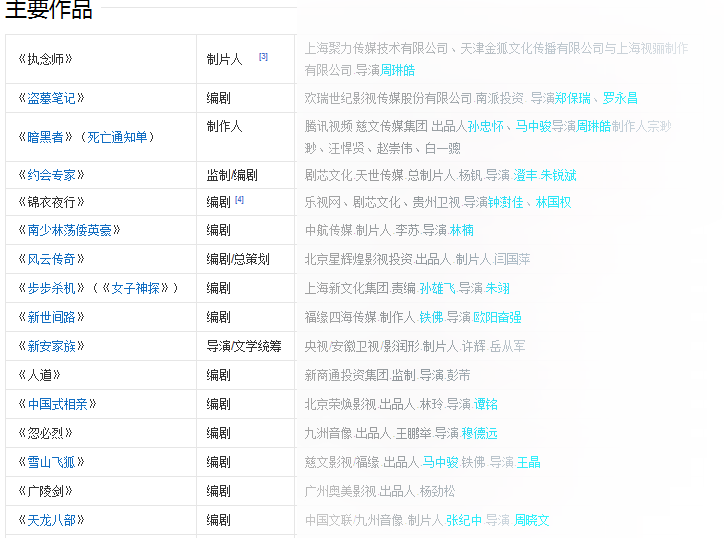
Task: Click citation reference [3] beside 制片人
Action: pos(263,57)
